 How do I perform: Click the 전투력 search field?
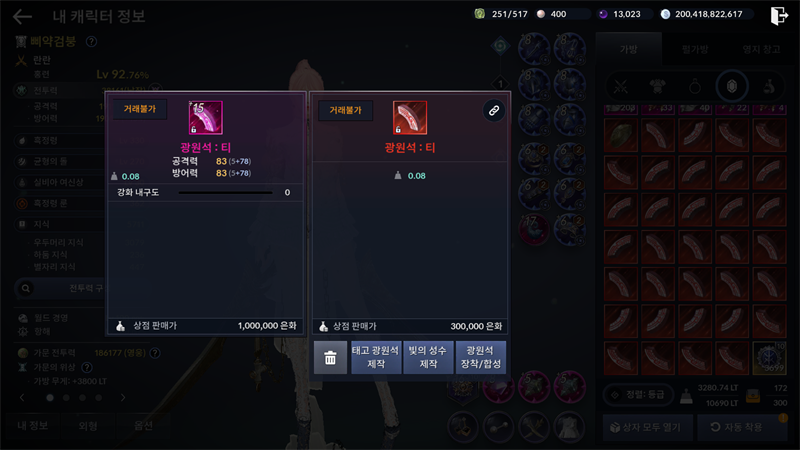pos(60,288)
